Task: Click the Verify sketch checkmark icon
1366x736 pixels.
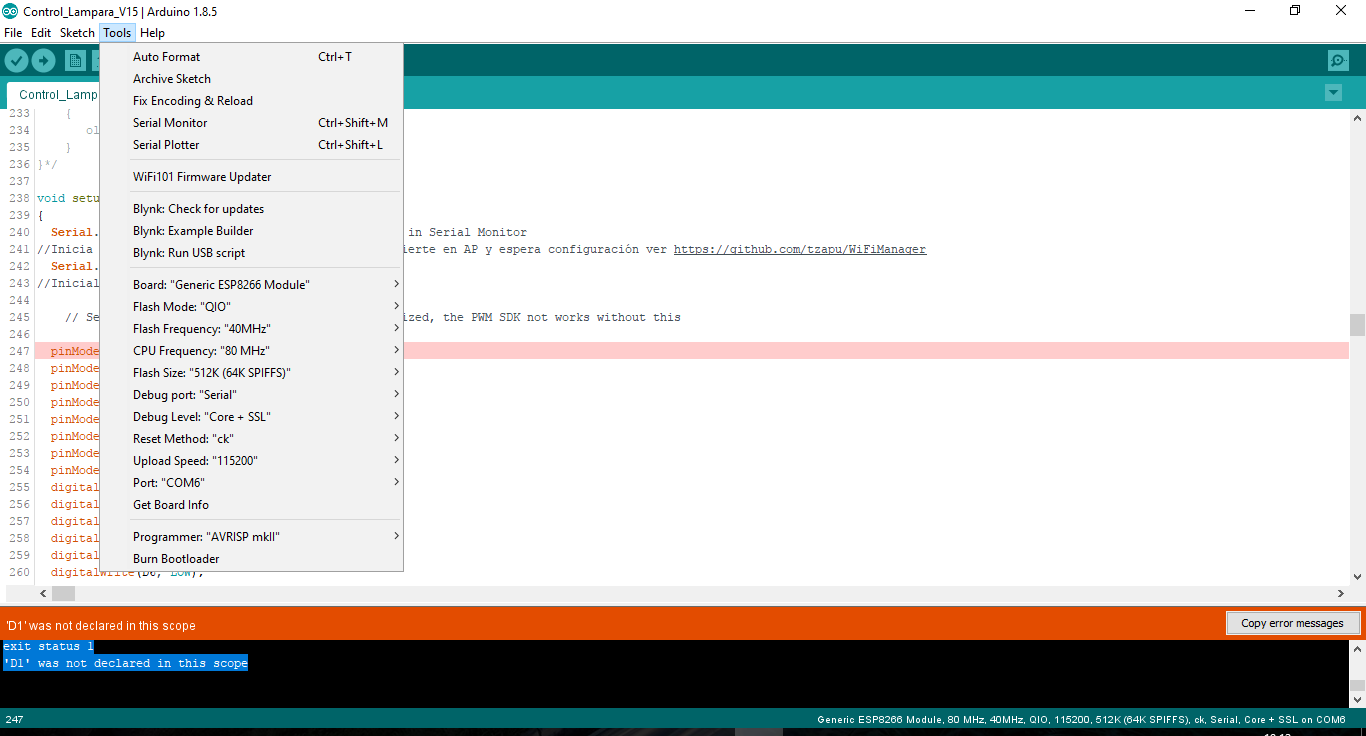Action: [16, 61]
